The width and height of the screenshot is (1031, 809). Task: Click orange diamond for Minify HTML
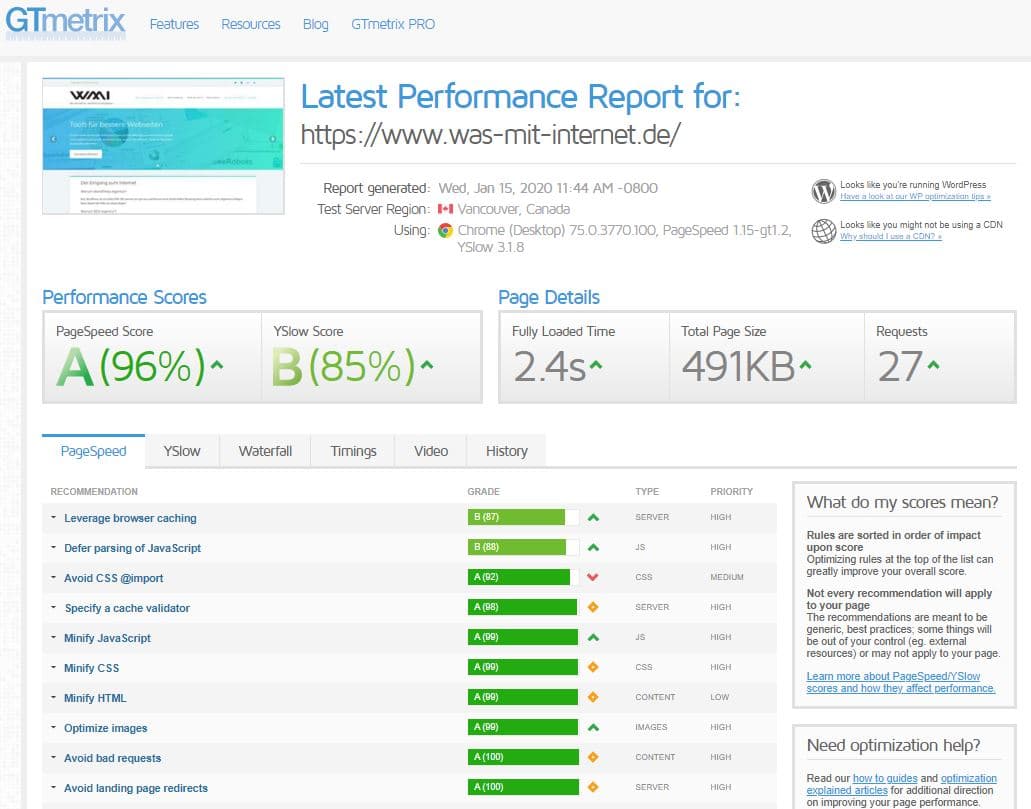pyautogui.click(x=593, y=697)
